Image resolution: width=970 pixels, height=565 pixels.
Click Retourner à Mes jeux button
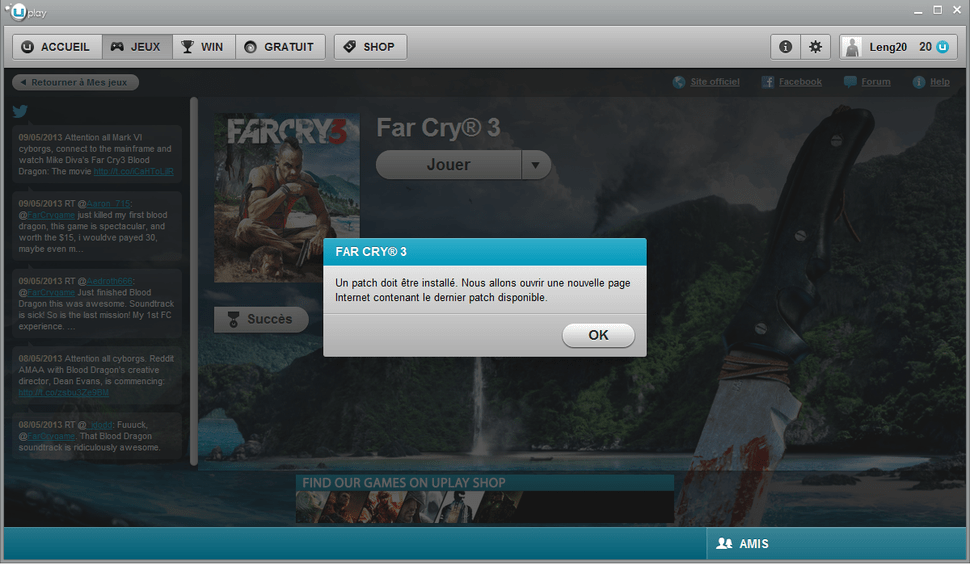75,82
